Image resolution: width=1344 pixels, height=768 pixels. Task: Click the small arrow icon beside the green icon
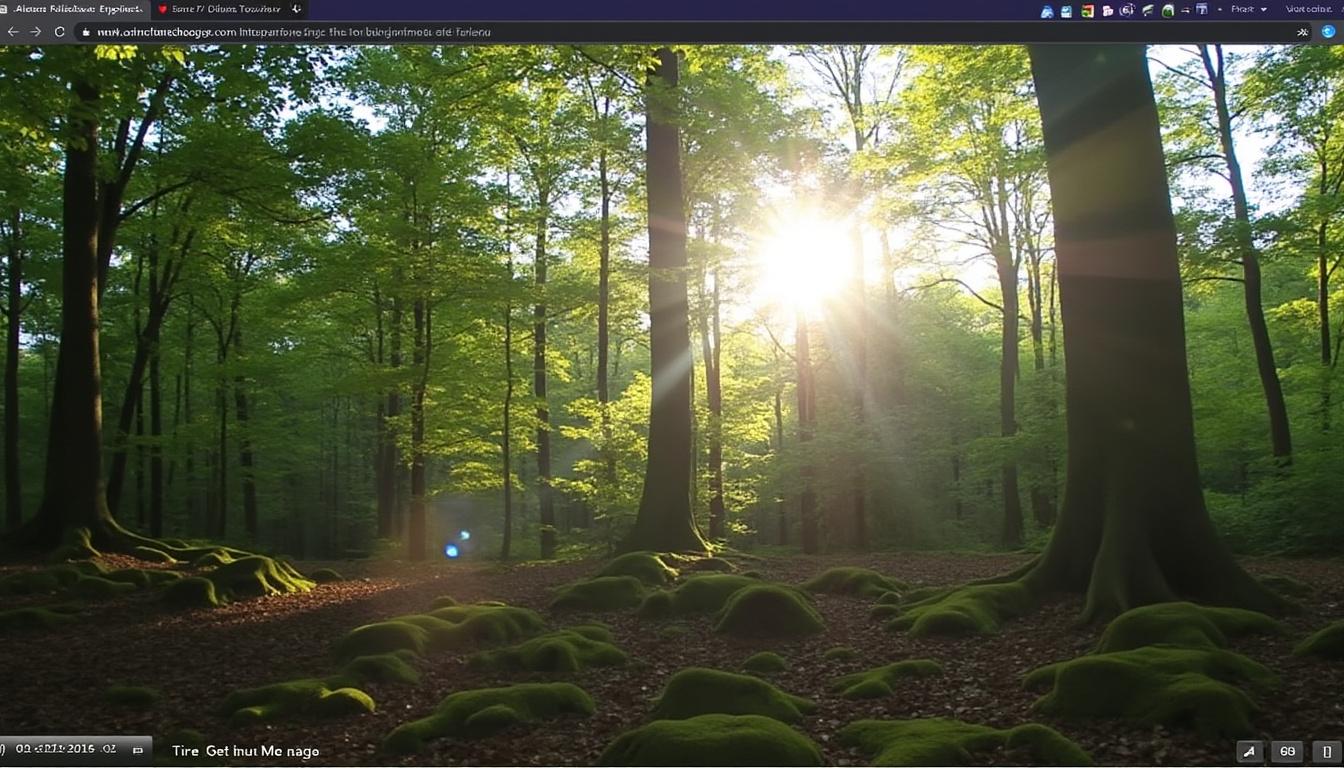pyautogui.click(x=1185, y=10)
